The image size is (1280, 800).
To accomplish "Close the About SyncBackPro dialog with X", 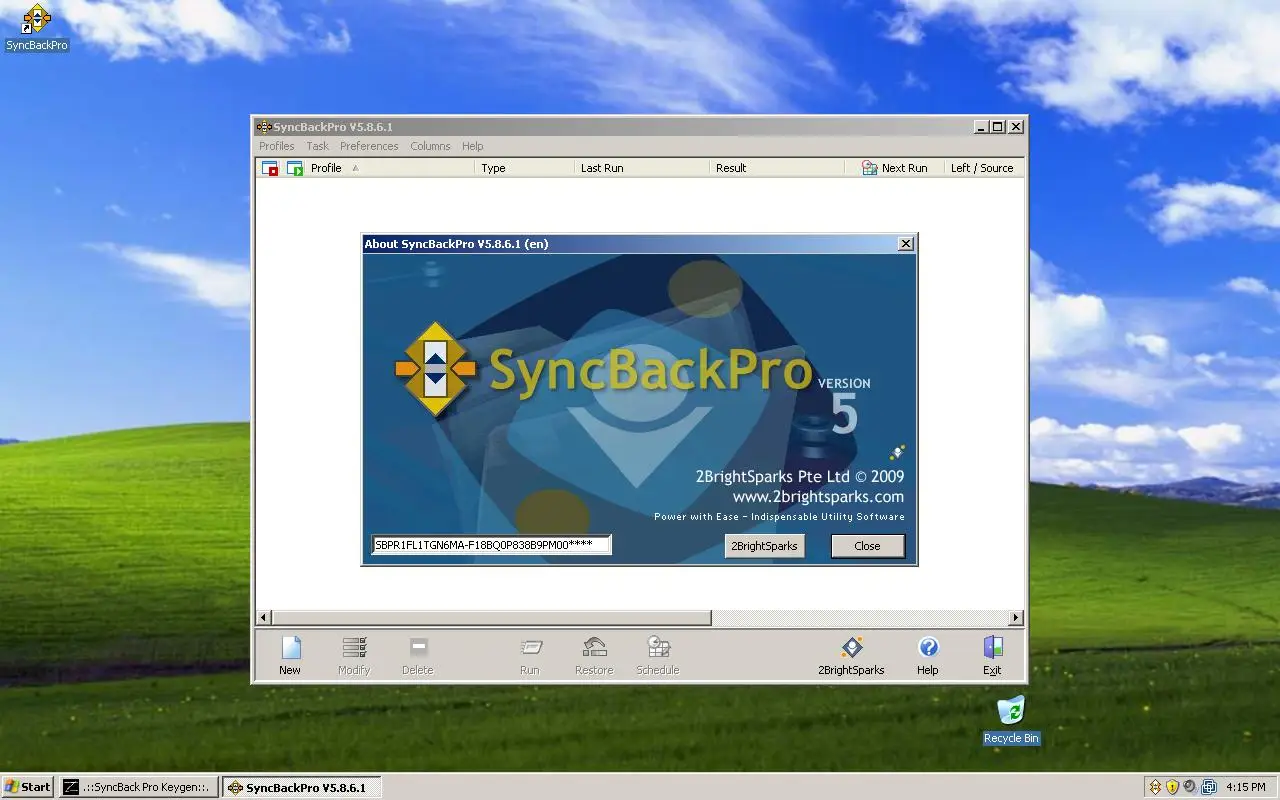I will point(905,244).
